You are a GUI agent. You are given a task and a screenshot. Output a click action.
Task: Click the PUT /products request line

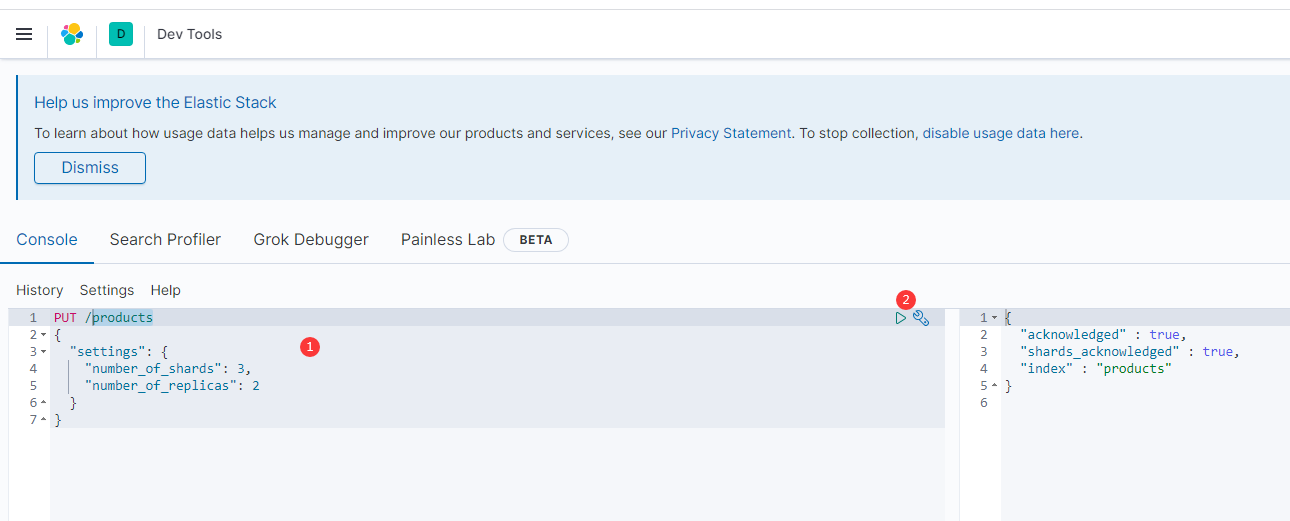click(x=104, y=318)
